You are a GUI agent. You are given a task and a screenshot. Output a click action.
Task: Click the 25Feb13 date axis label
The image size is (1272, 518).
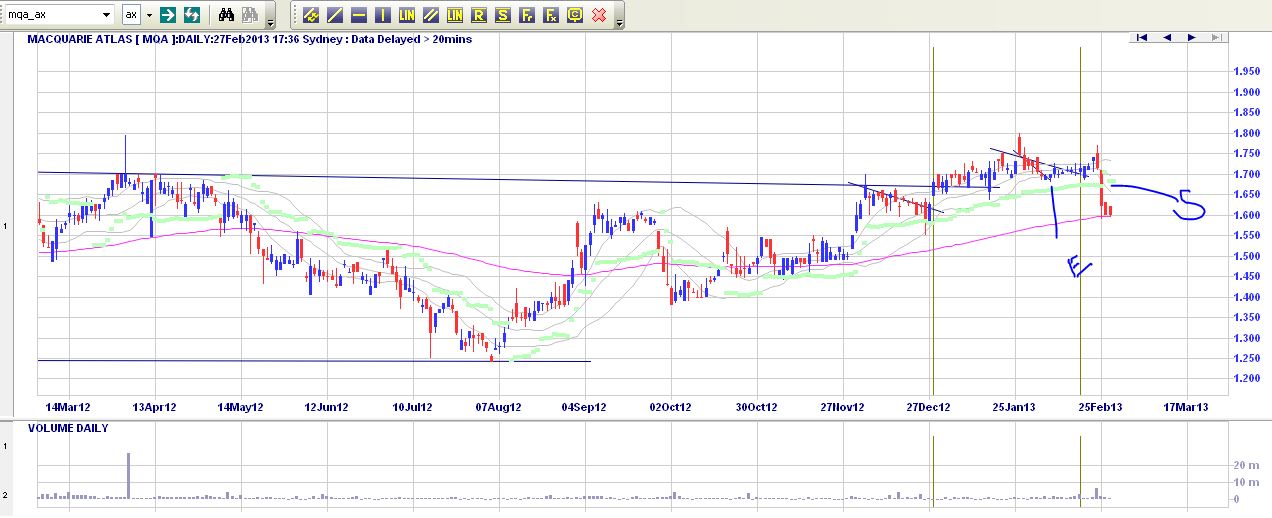point(1100,408)
